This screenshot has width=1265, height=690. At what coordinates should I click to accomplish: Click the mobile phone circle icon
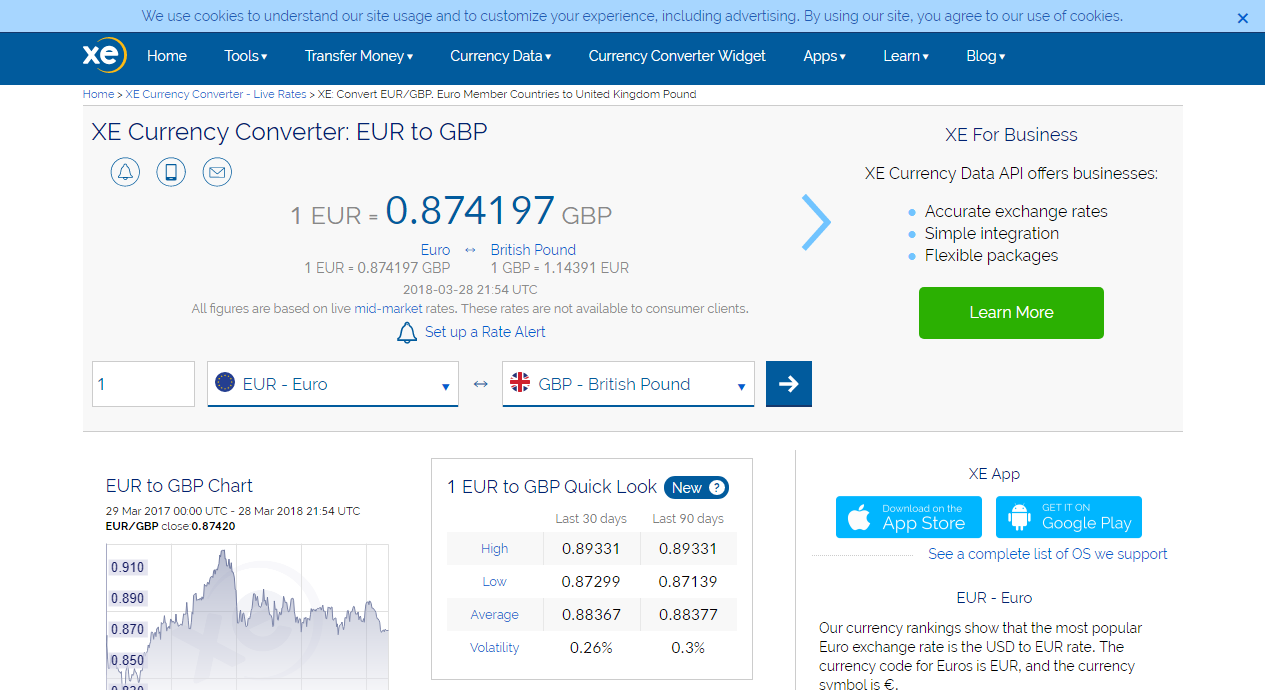(x=171, y=172)
